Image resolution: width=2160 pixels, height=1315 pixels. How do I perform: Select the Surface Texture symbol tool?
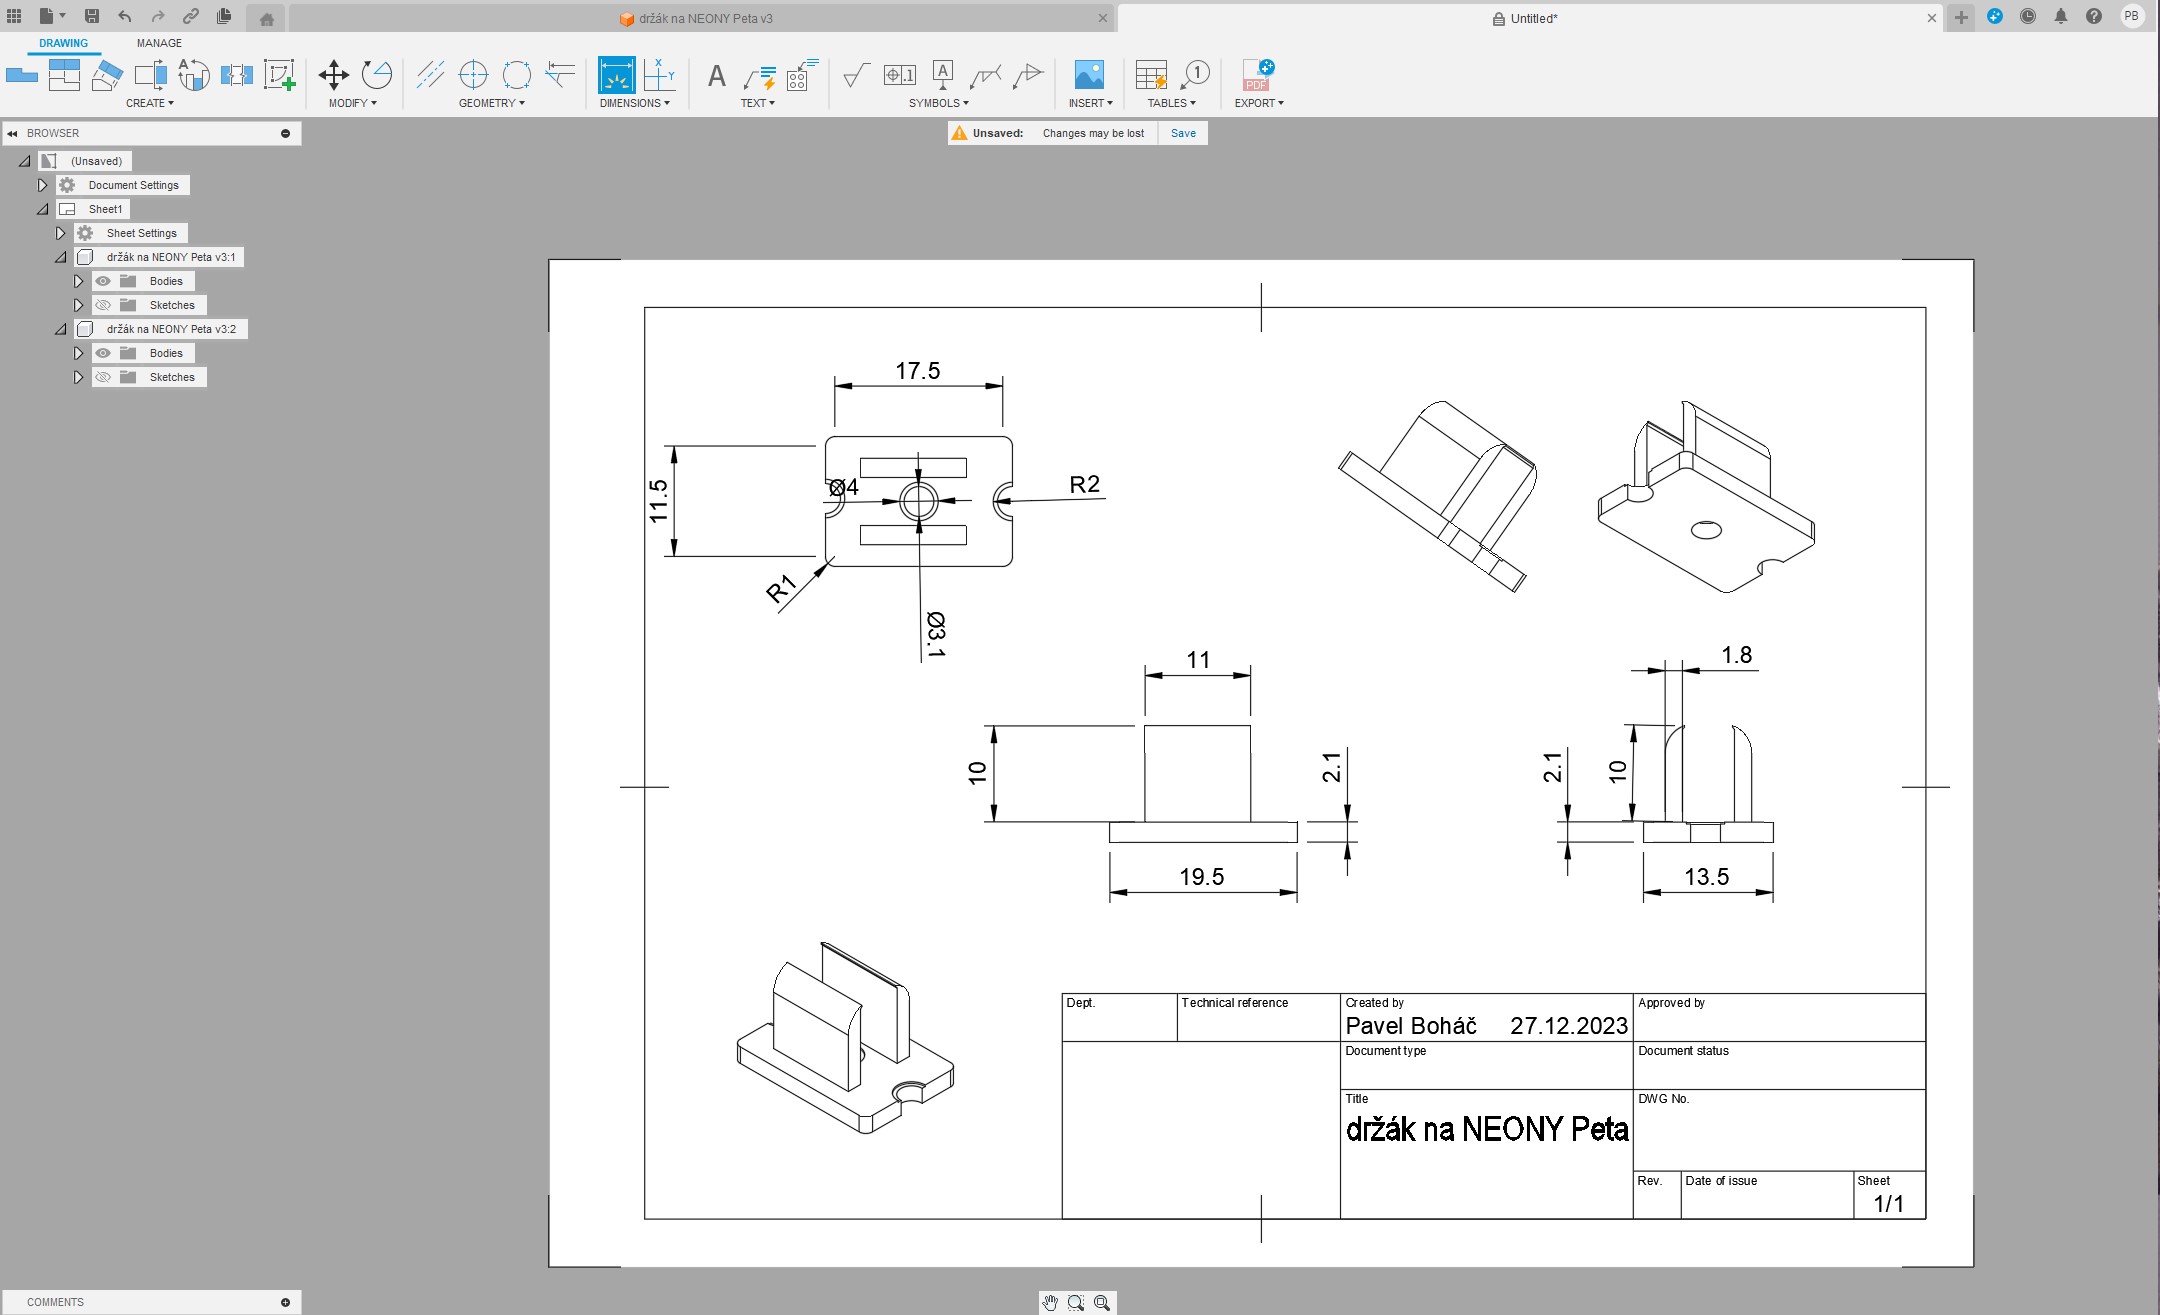point(856,75)
